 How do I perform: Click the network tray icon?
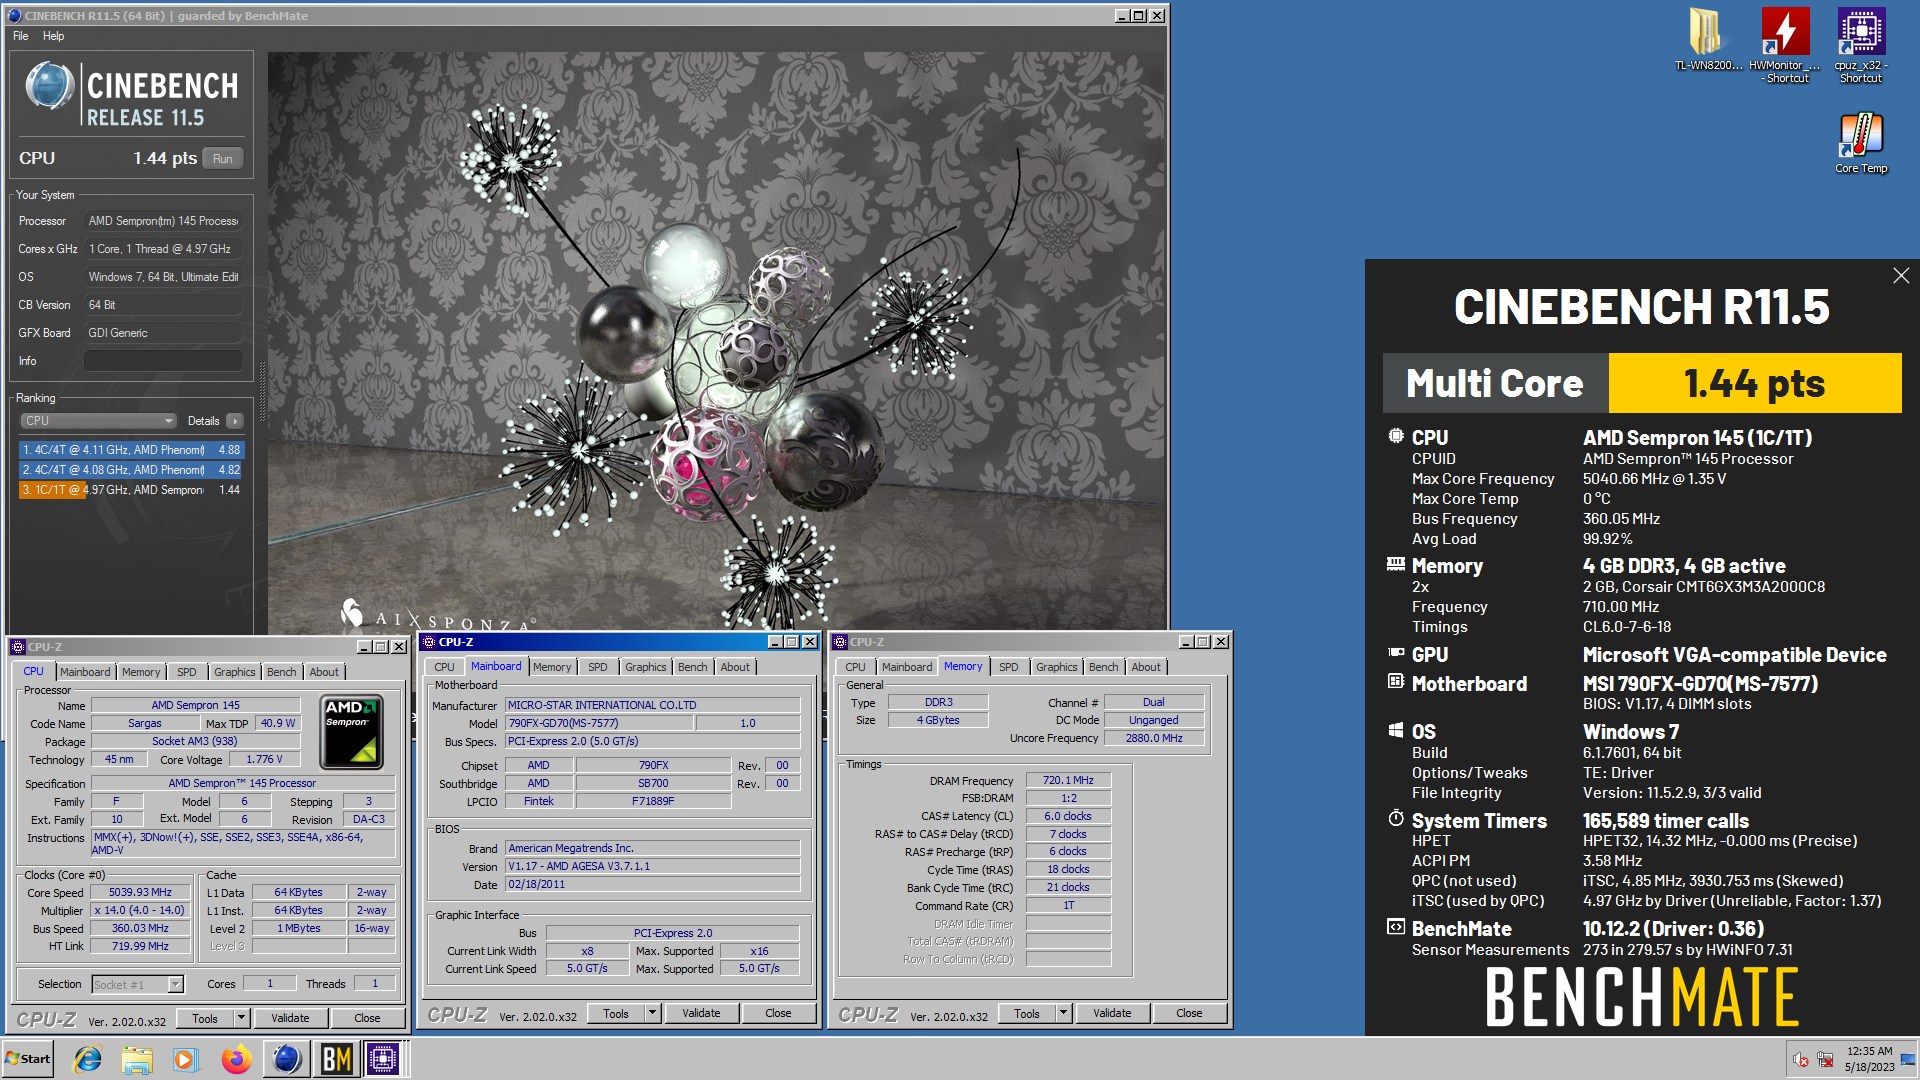[x=1825, y=1060]
